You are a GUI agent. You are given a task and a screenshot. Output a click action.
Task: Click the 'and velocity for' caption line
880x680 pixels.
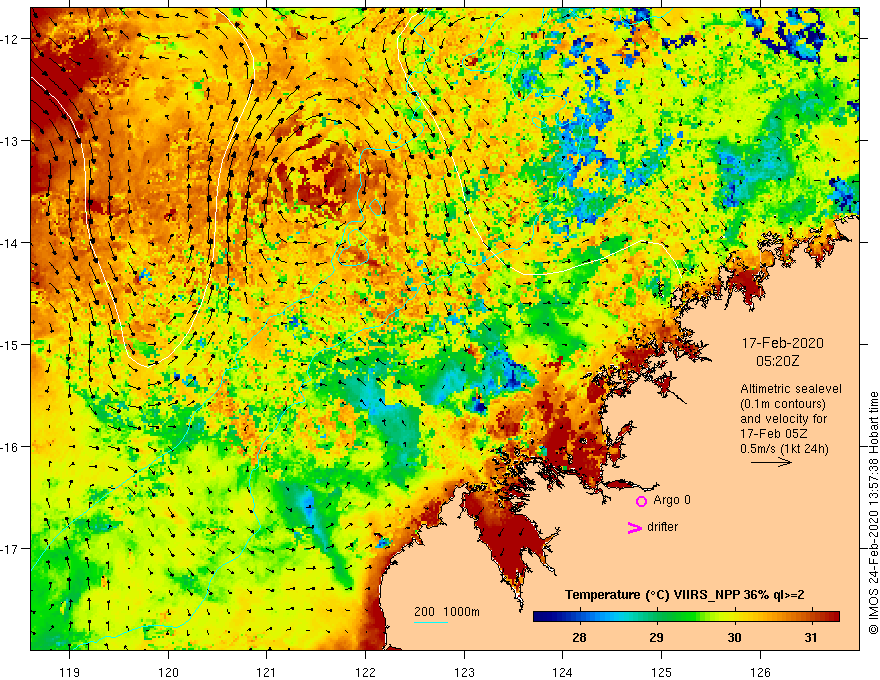pos(783,419)
